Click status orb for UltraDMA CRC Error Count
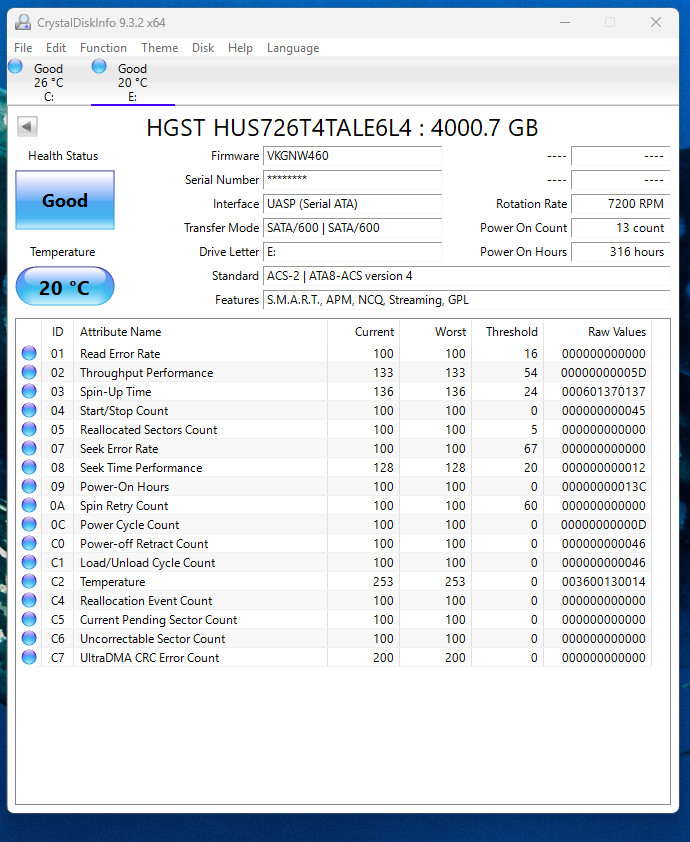Viewport: 690px width, 842px height. tap(29, 657)
